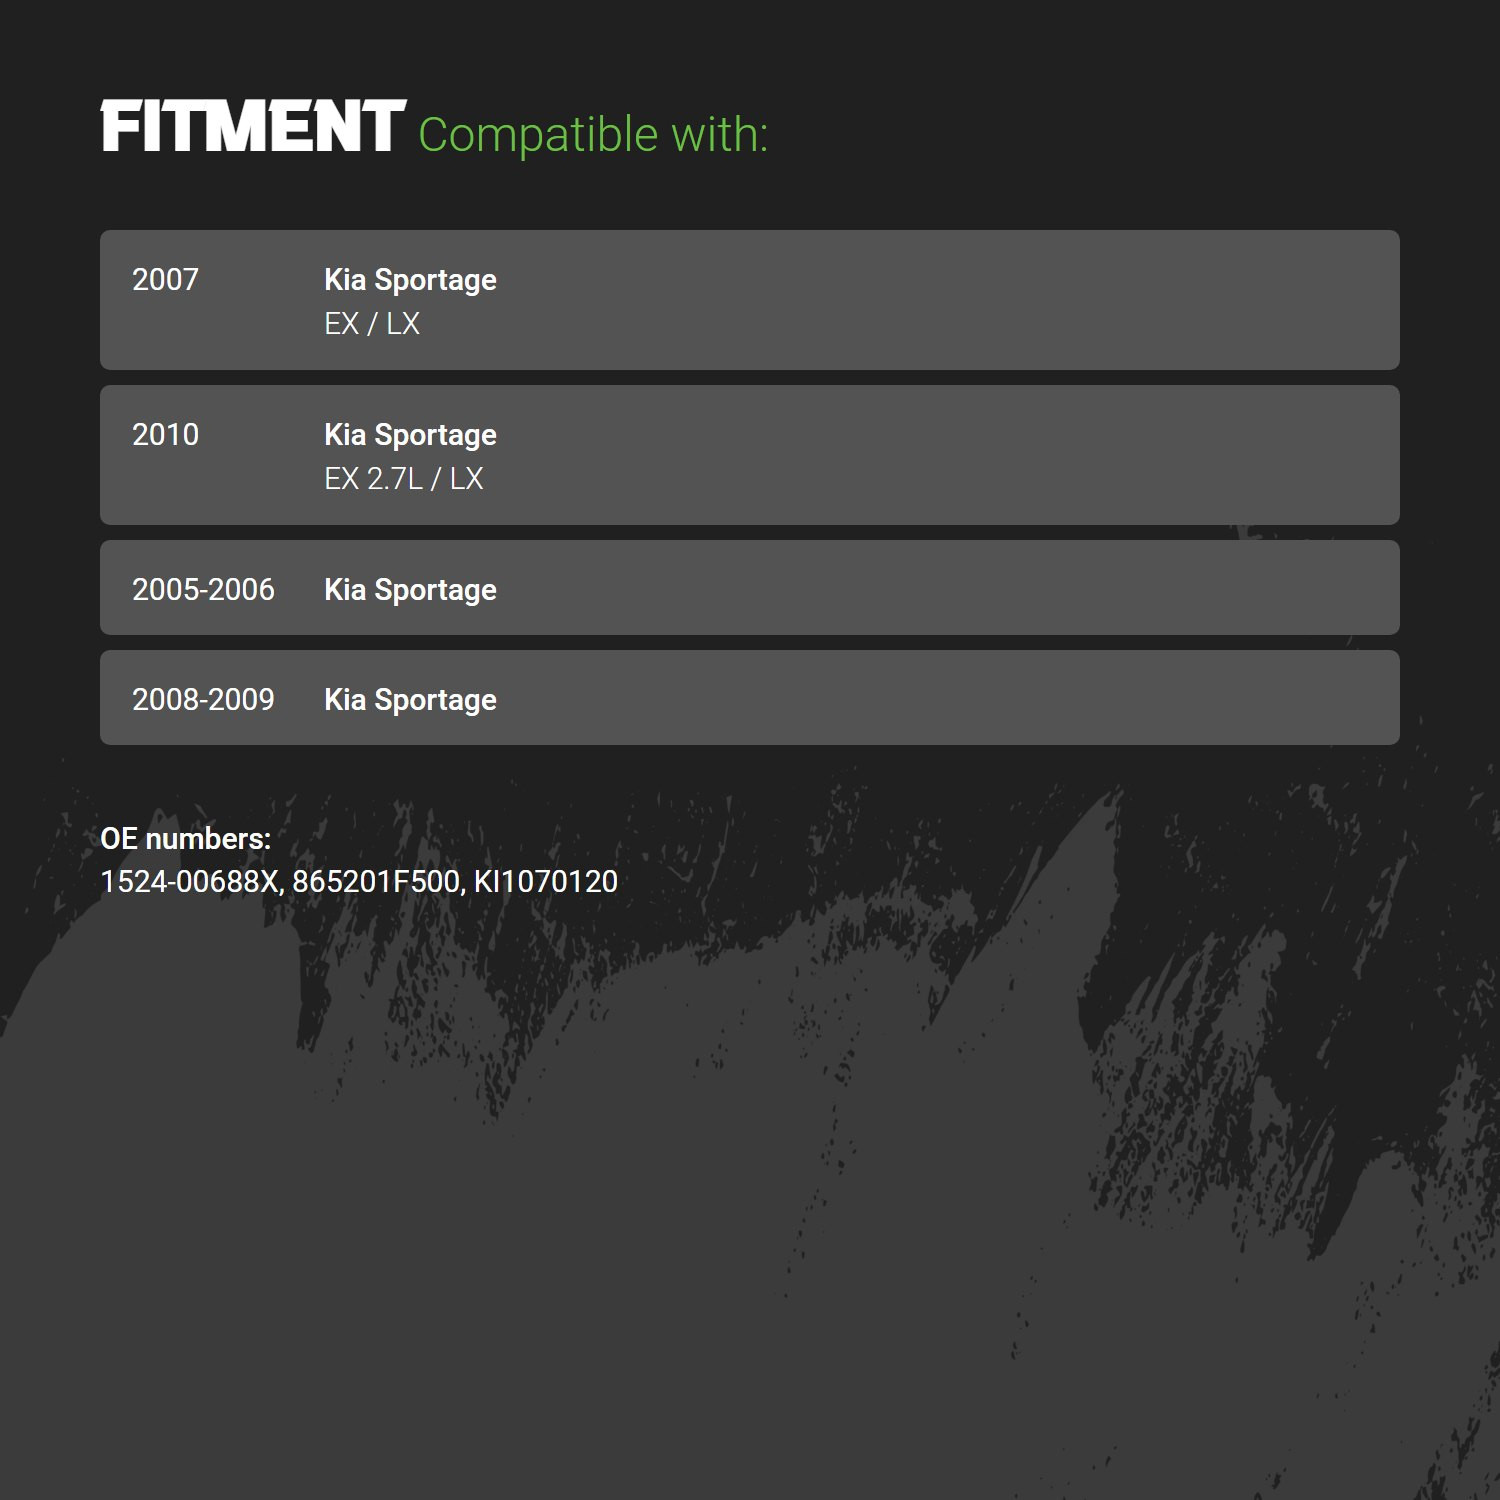Screen dimensions: 1500x1500
Task: Select the 2007 Kia Sportage row
Action: 750,300
